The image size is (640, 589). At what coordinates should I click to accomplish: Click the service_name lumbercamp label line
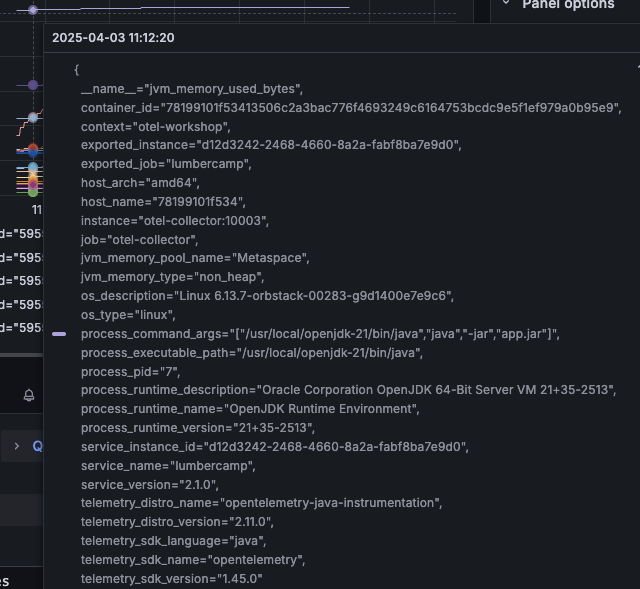pyautogui.click(x=168, y=466)
